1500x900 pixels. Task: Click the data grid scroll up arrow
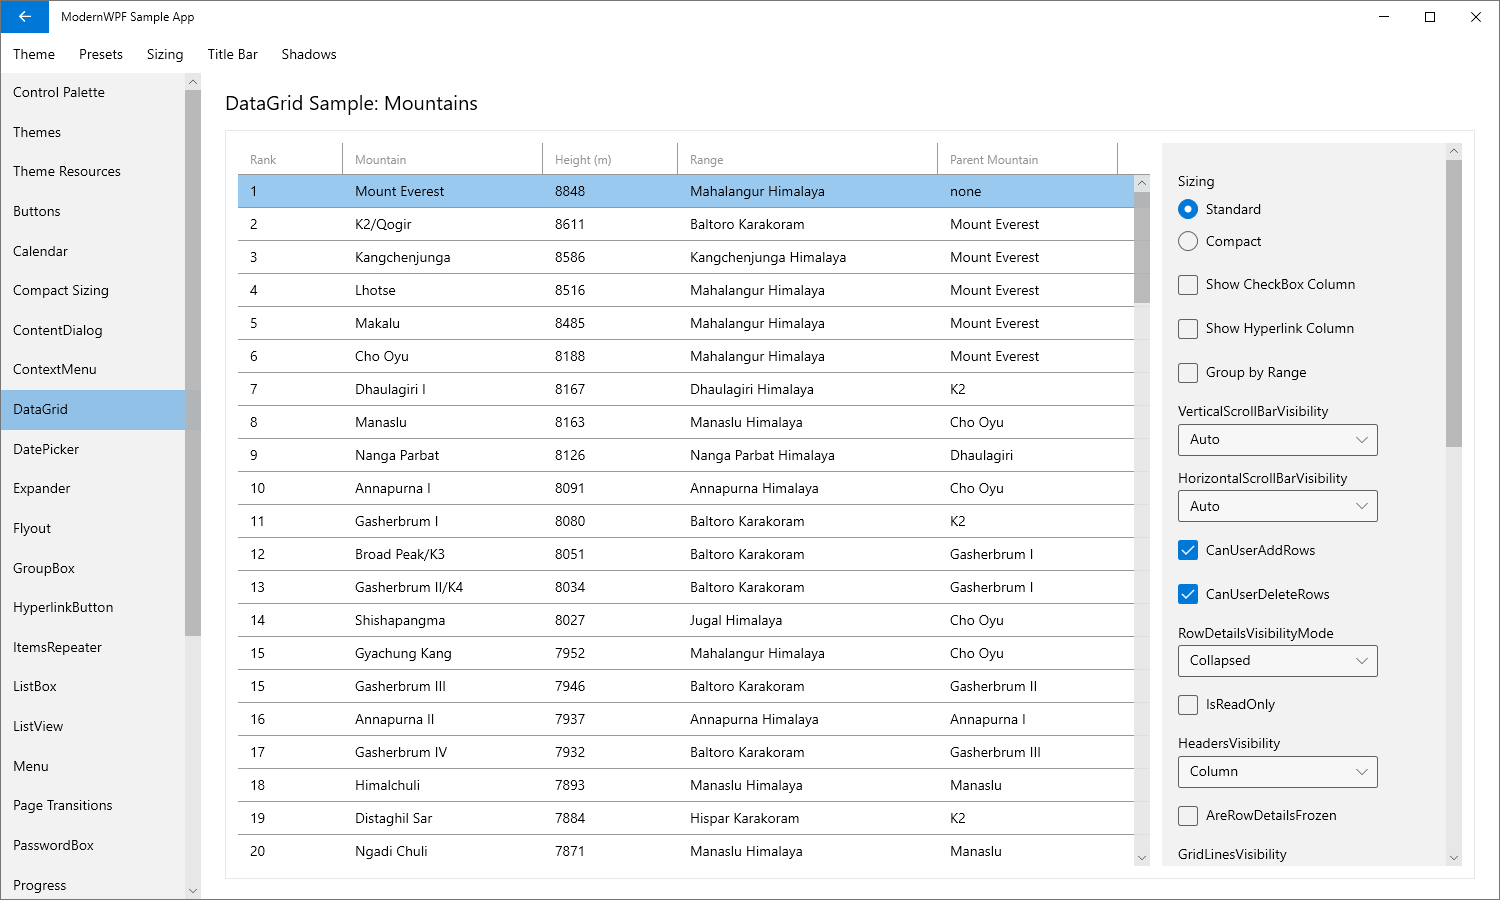(x=1142, y=183)
